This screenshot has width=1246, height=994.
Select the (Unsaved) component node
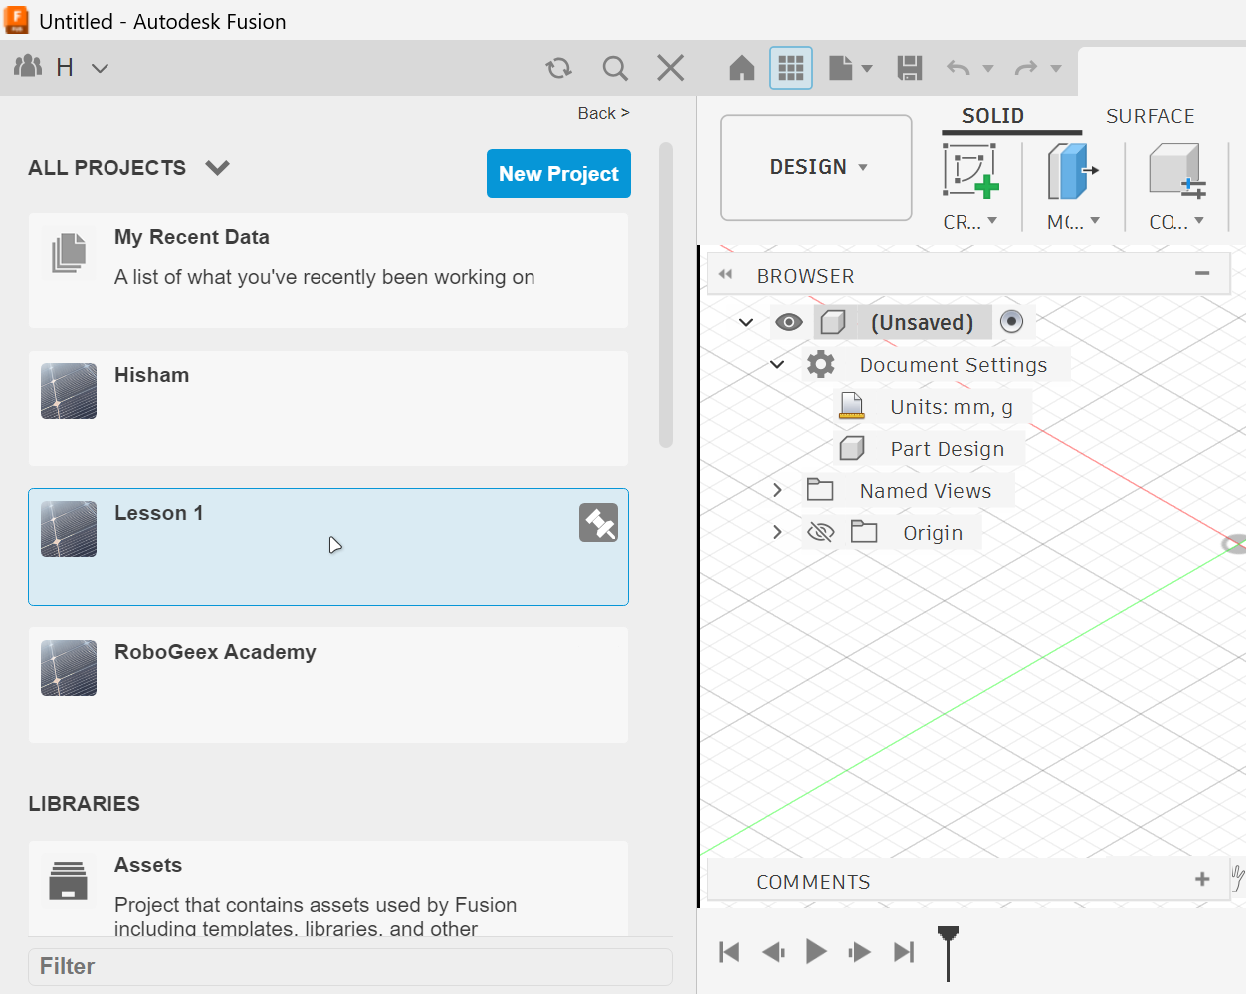pos(921,322)
